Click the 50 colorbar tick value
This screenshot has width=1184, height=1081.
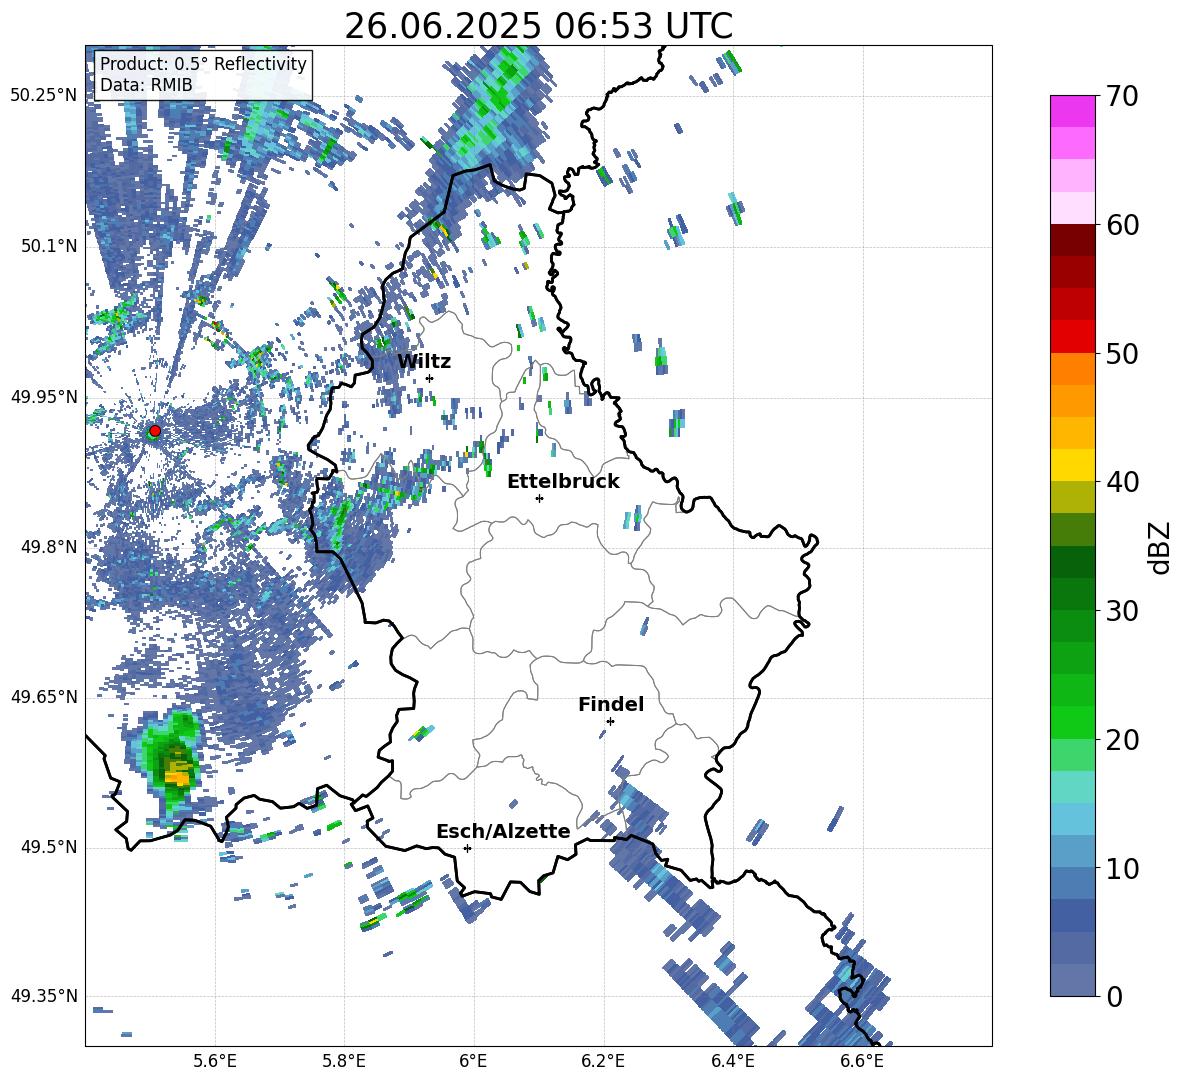tap(1122, 353)
